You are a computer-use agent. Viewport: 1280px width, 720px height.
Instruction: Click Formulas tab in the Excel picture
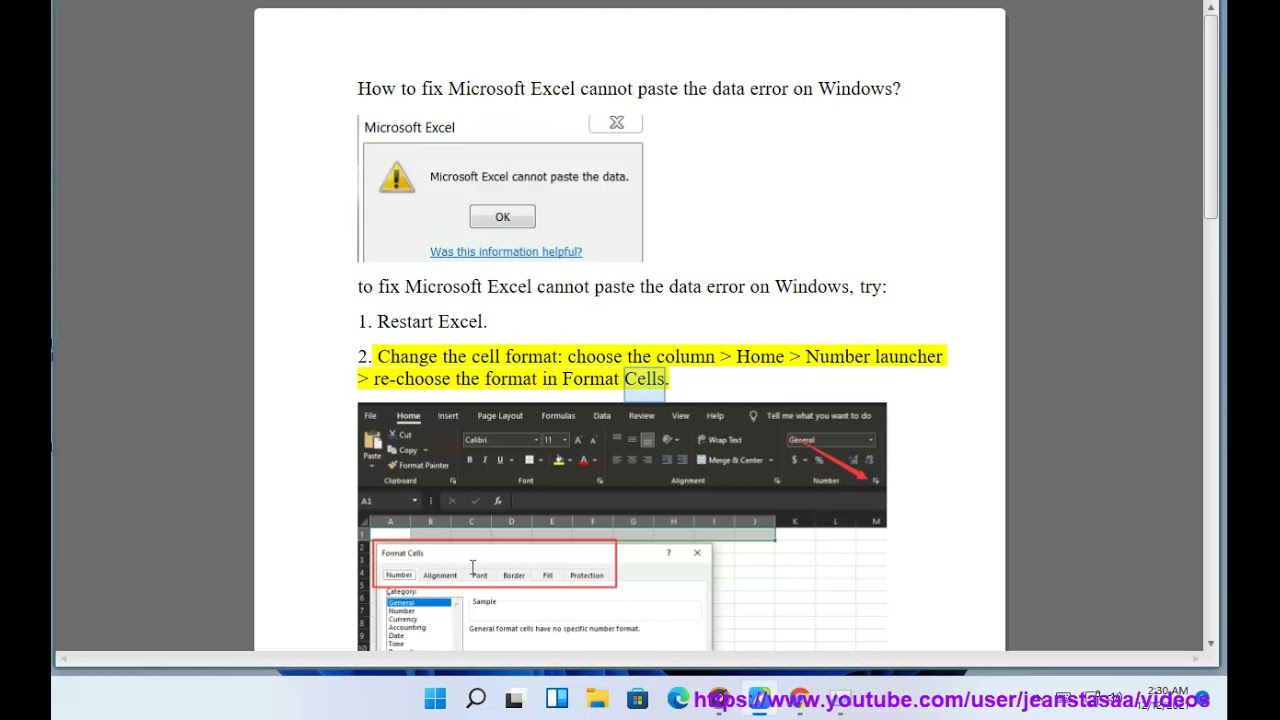pyautogui.click(x=558, y=416)
